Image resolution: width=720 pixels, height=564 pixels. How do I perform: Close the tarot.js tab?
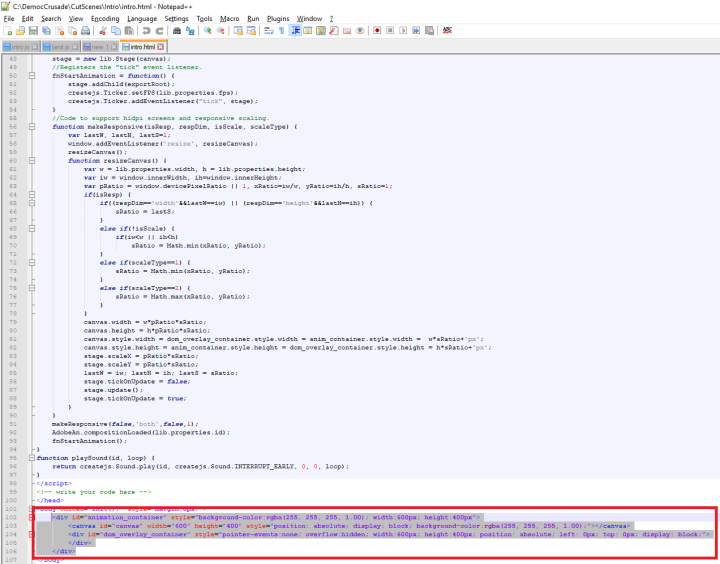coord(75,47)
